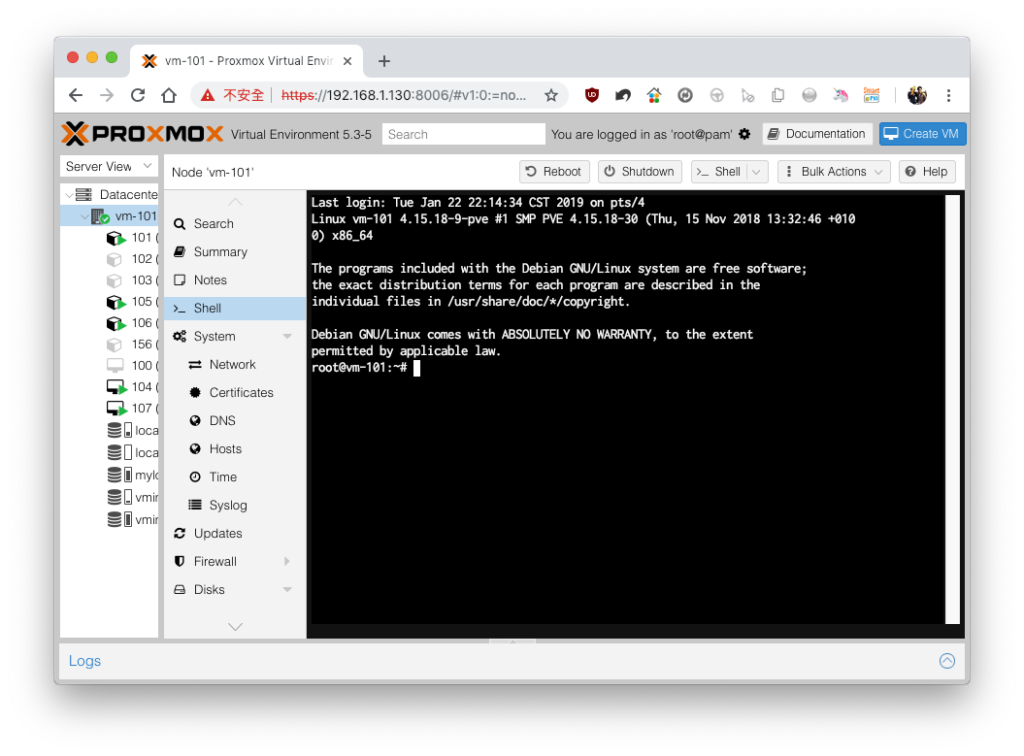Viewport: 1024px width, 756px height.
Task: Collapse the System menu section
Action: coord(287,336)
